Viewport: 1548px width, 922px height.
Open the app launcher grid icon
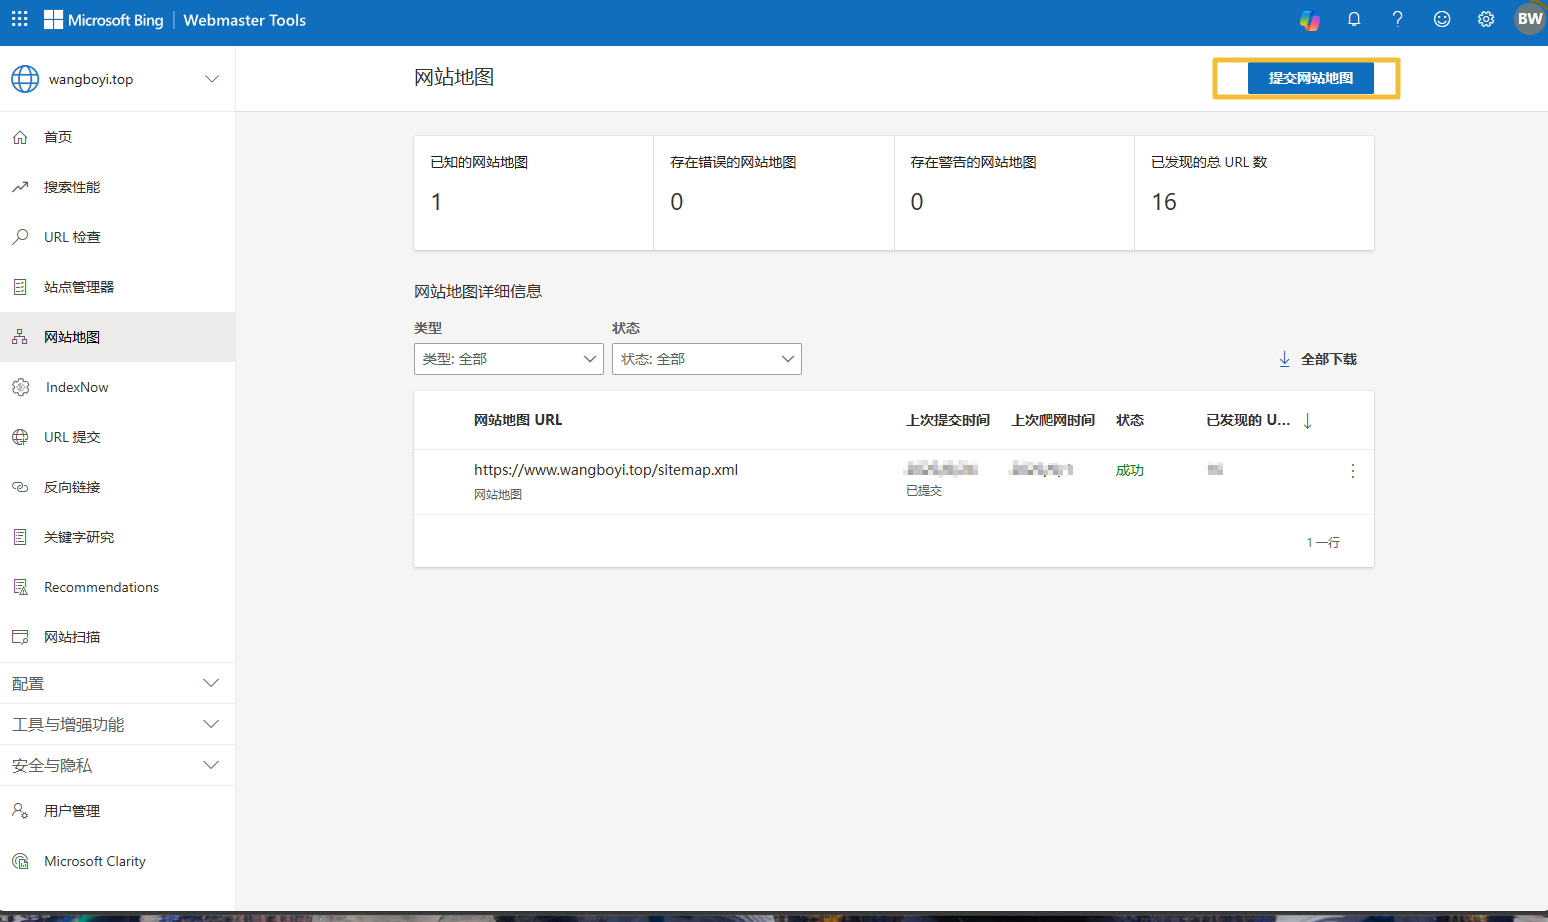click(20, 19)
